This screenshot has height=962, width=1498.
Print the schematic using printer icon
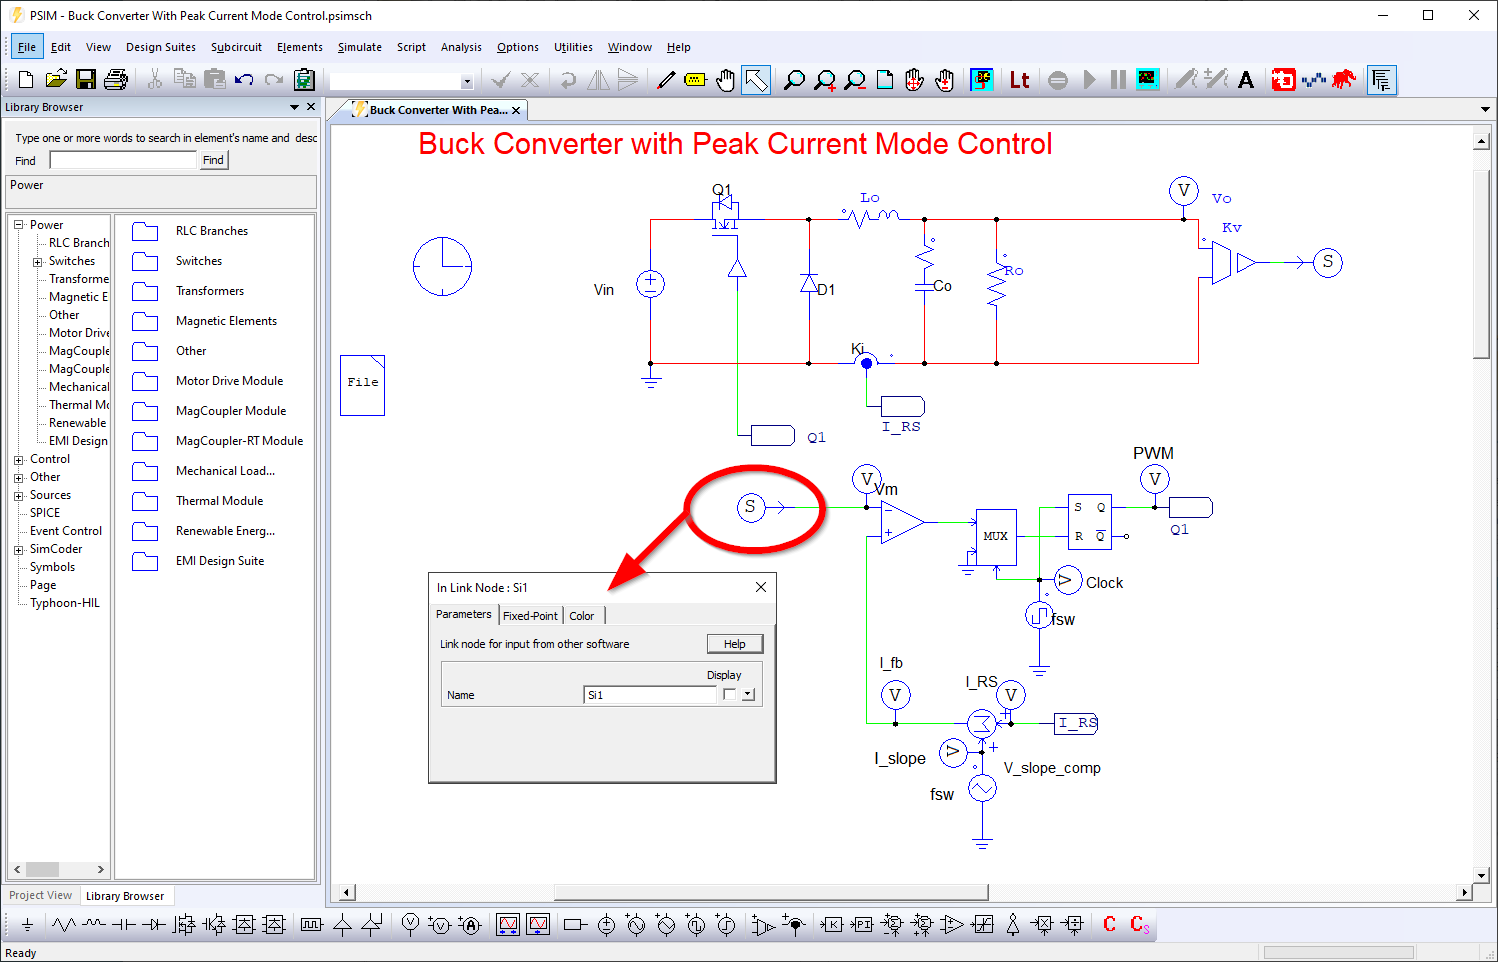[116, 80]
